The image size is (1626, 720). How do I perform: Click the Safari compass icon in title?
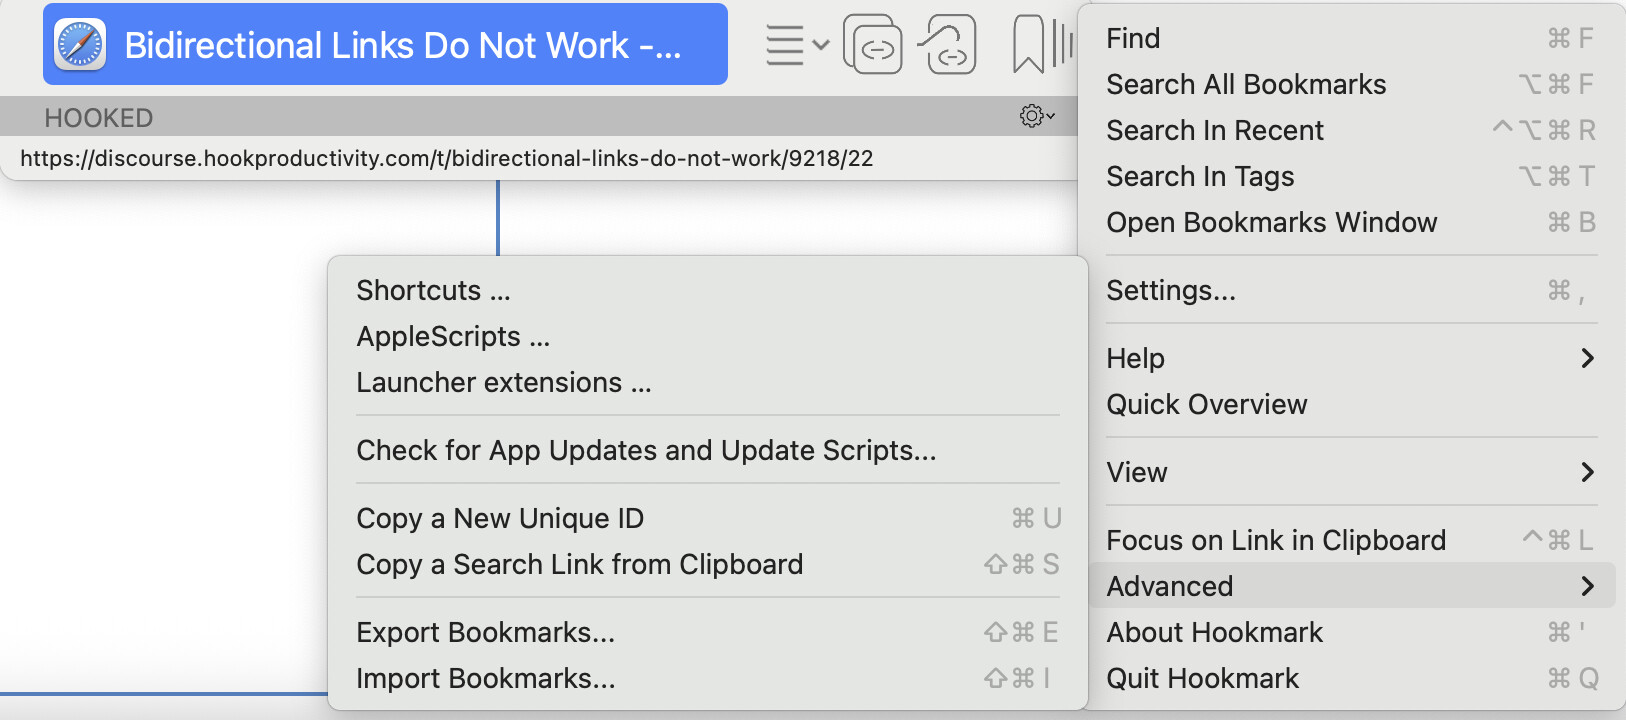coord(80,45)
